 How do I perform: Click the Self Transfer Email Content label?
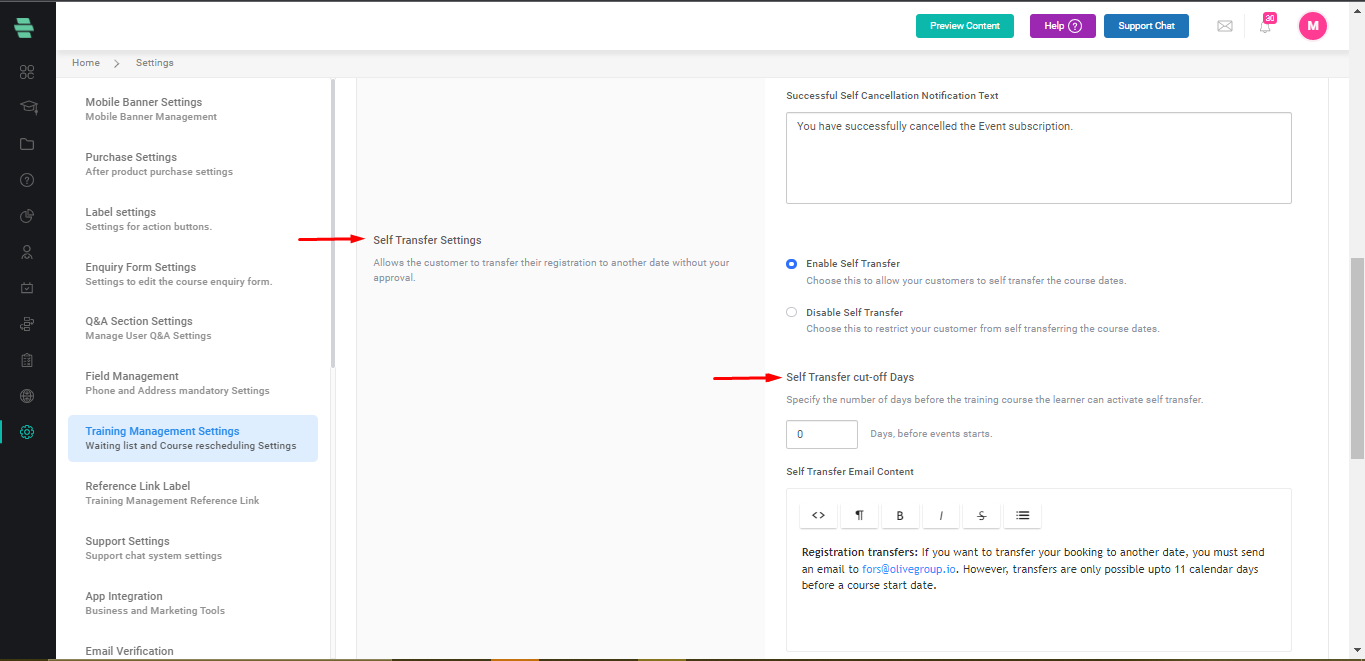pos(850,471)
